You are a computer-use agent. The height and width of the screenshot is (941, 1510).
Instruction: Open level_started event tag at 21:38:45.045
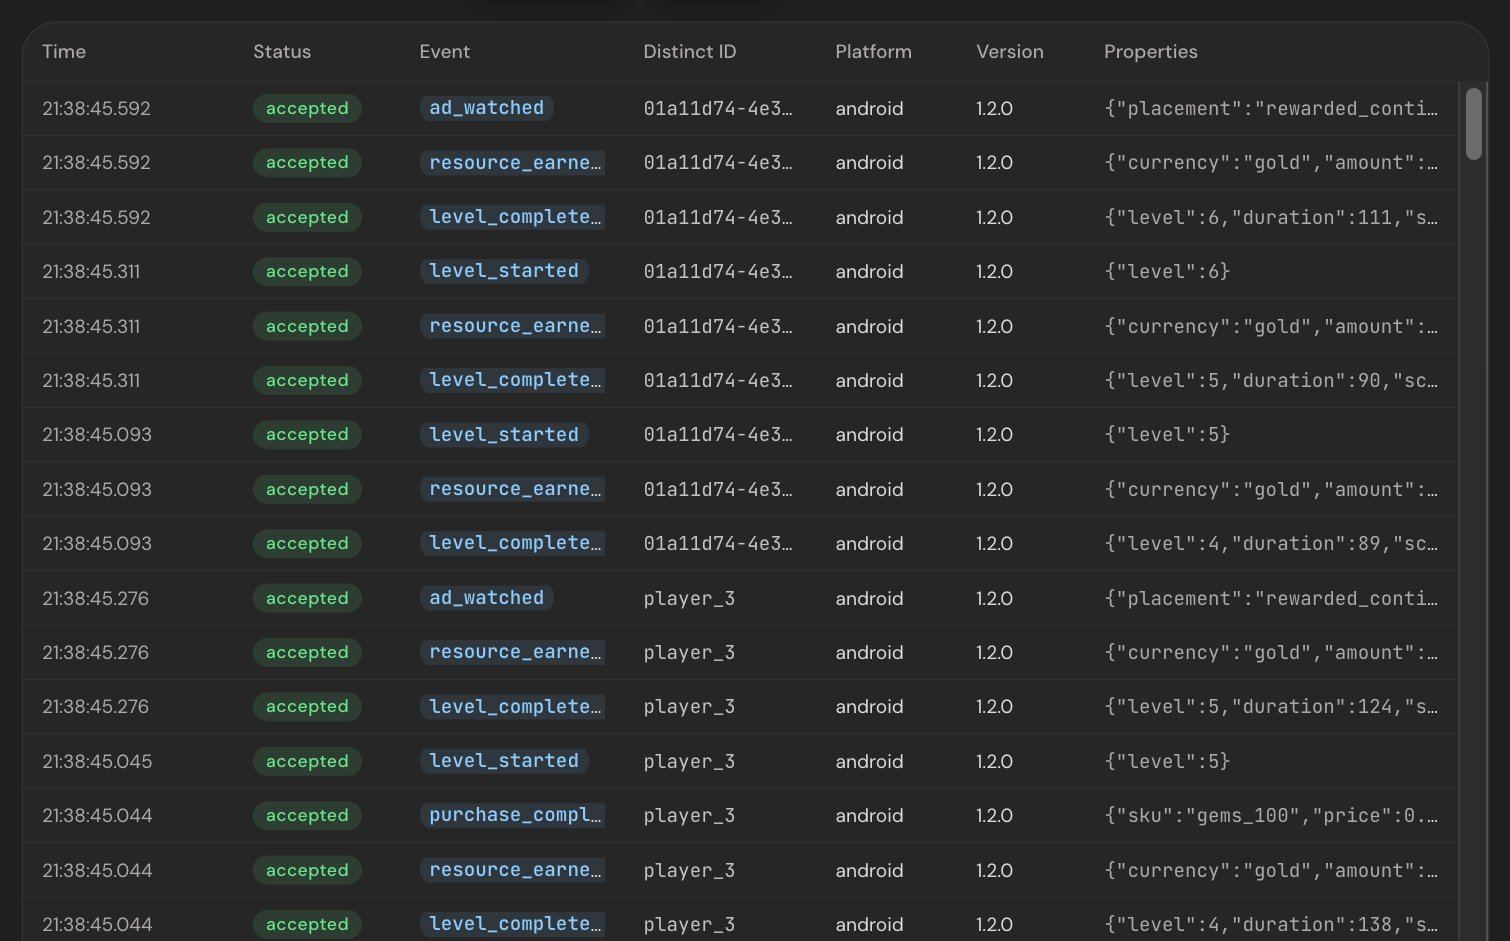point(504,761)
